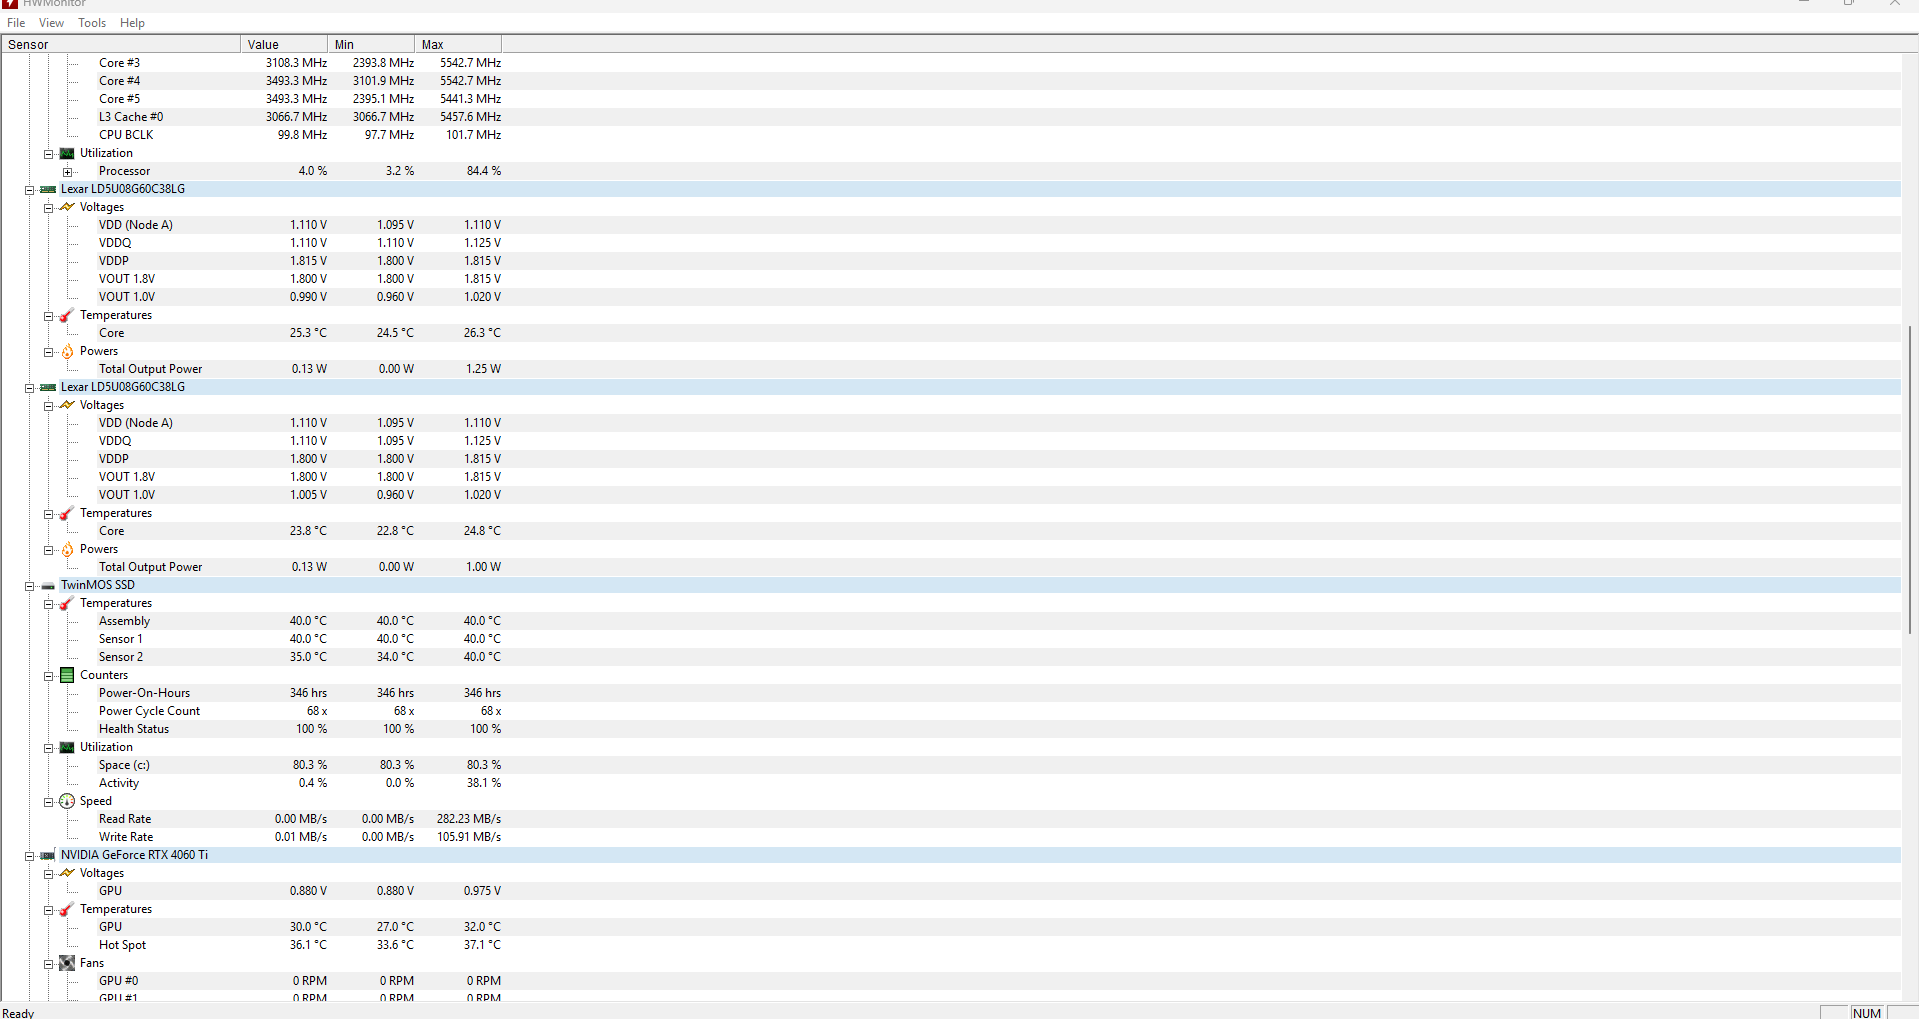Select the L3 Cache #0 row
1919x1019 pixels.
click(951, 117)
